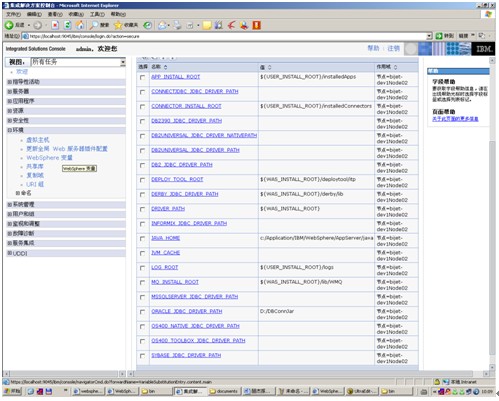Click the 注销 logout link
This screenshot has width=499, height=401.
click(x=394, y=48)
